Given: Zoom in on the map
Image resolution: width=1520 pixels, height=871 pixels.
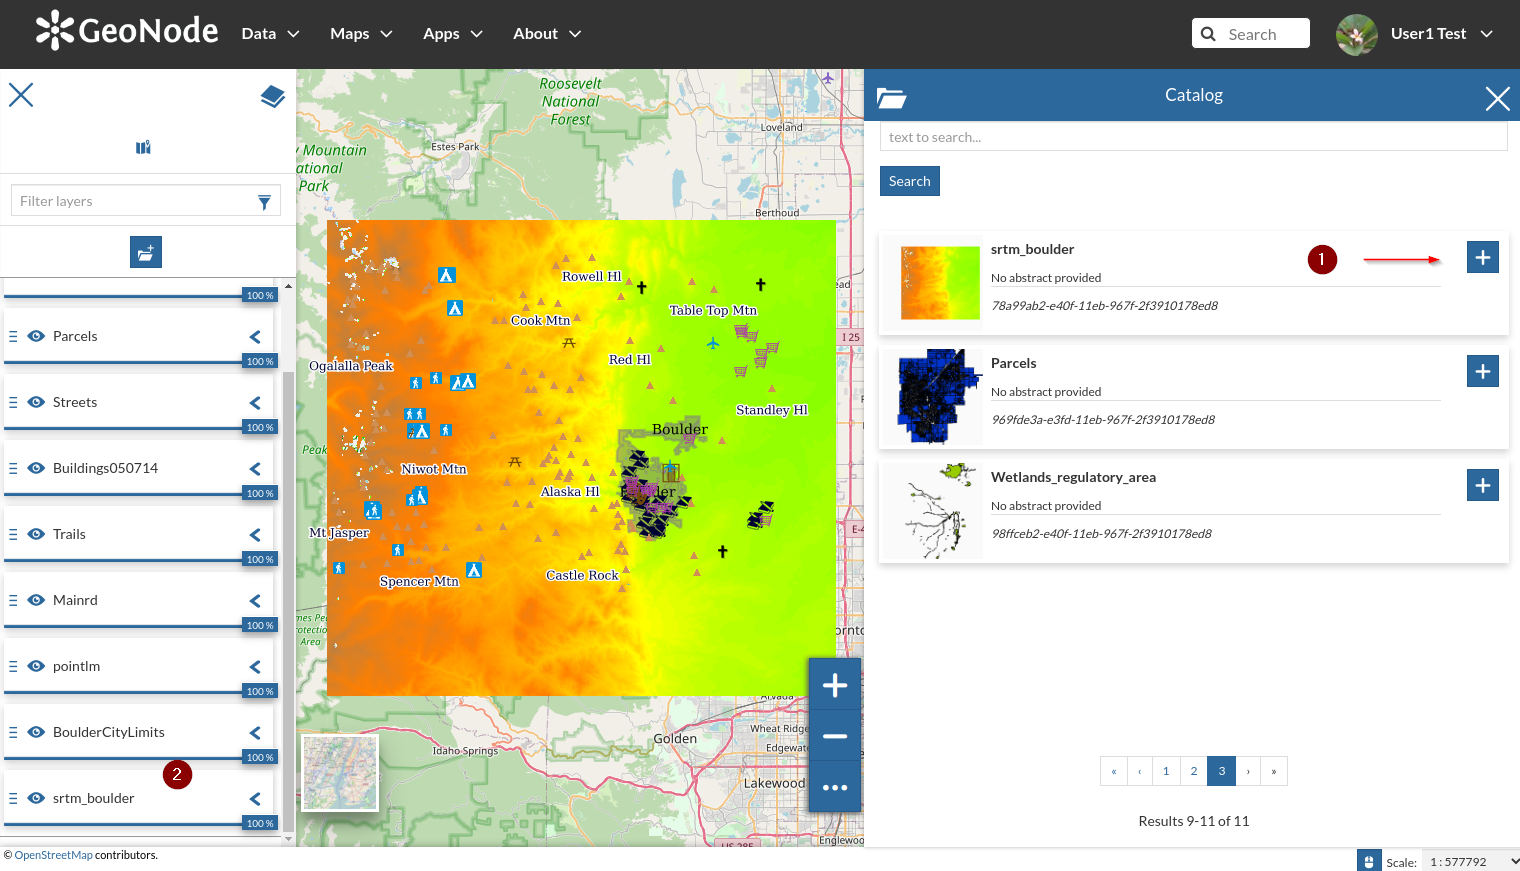Looking at the screenshot, I should point(835,685).
